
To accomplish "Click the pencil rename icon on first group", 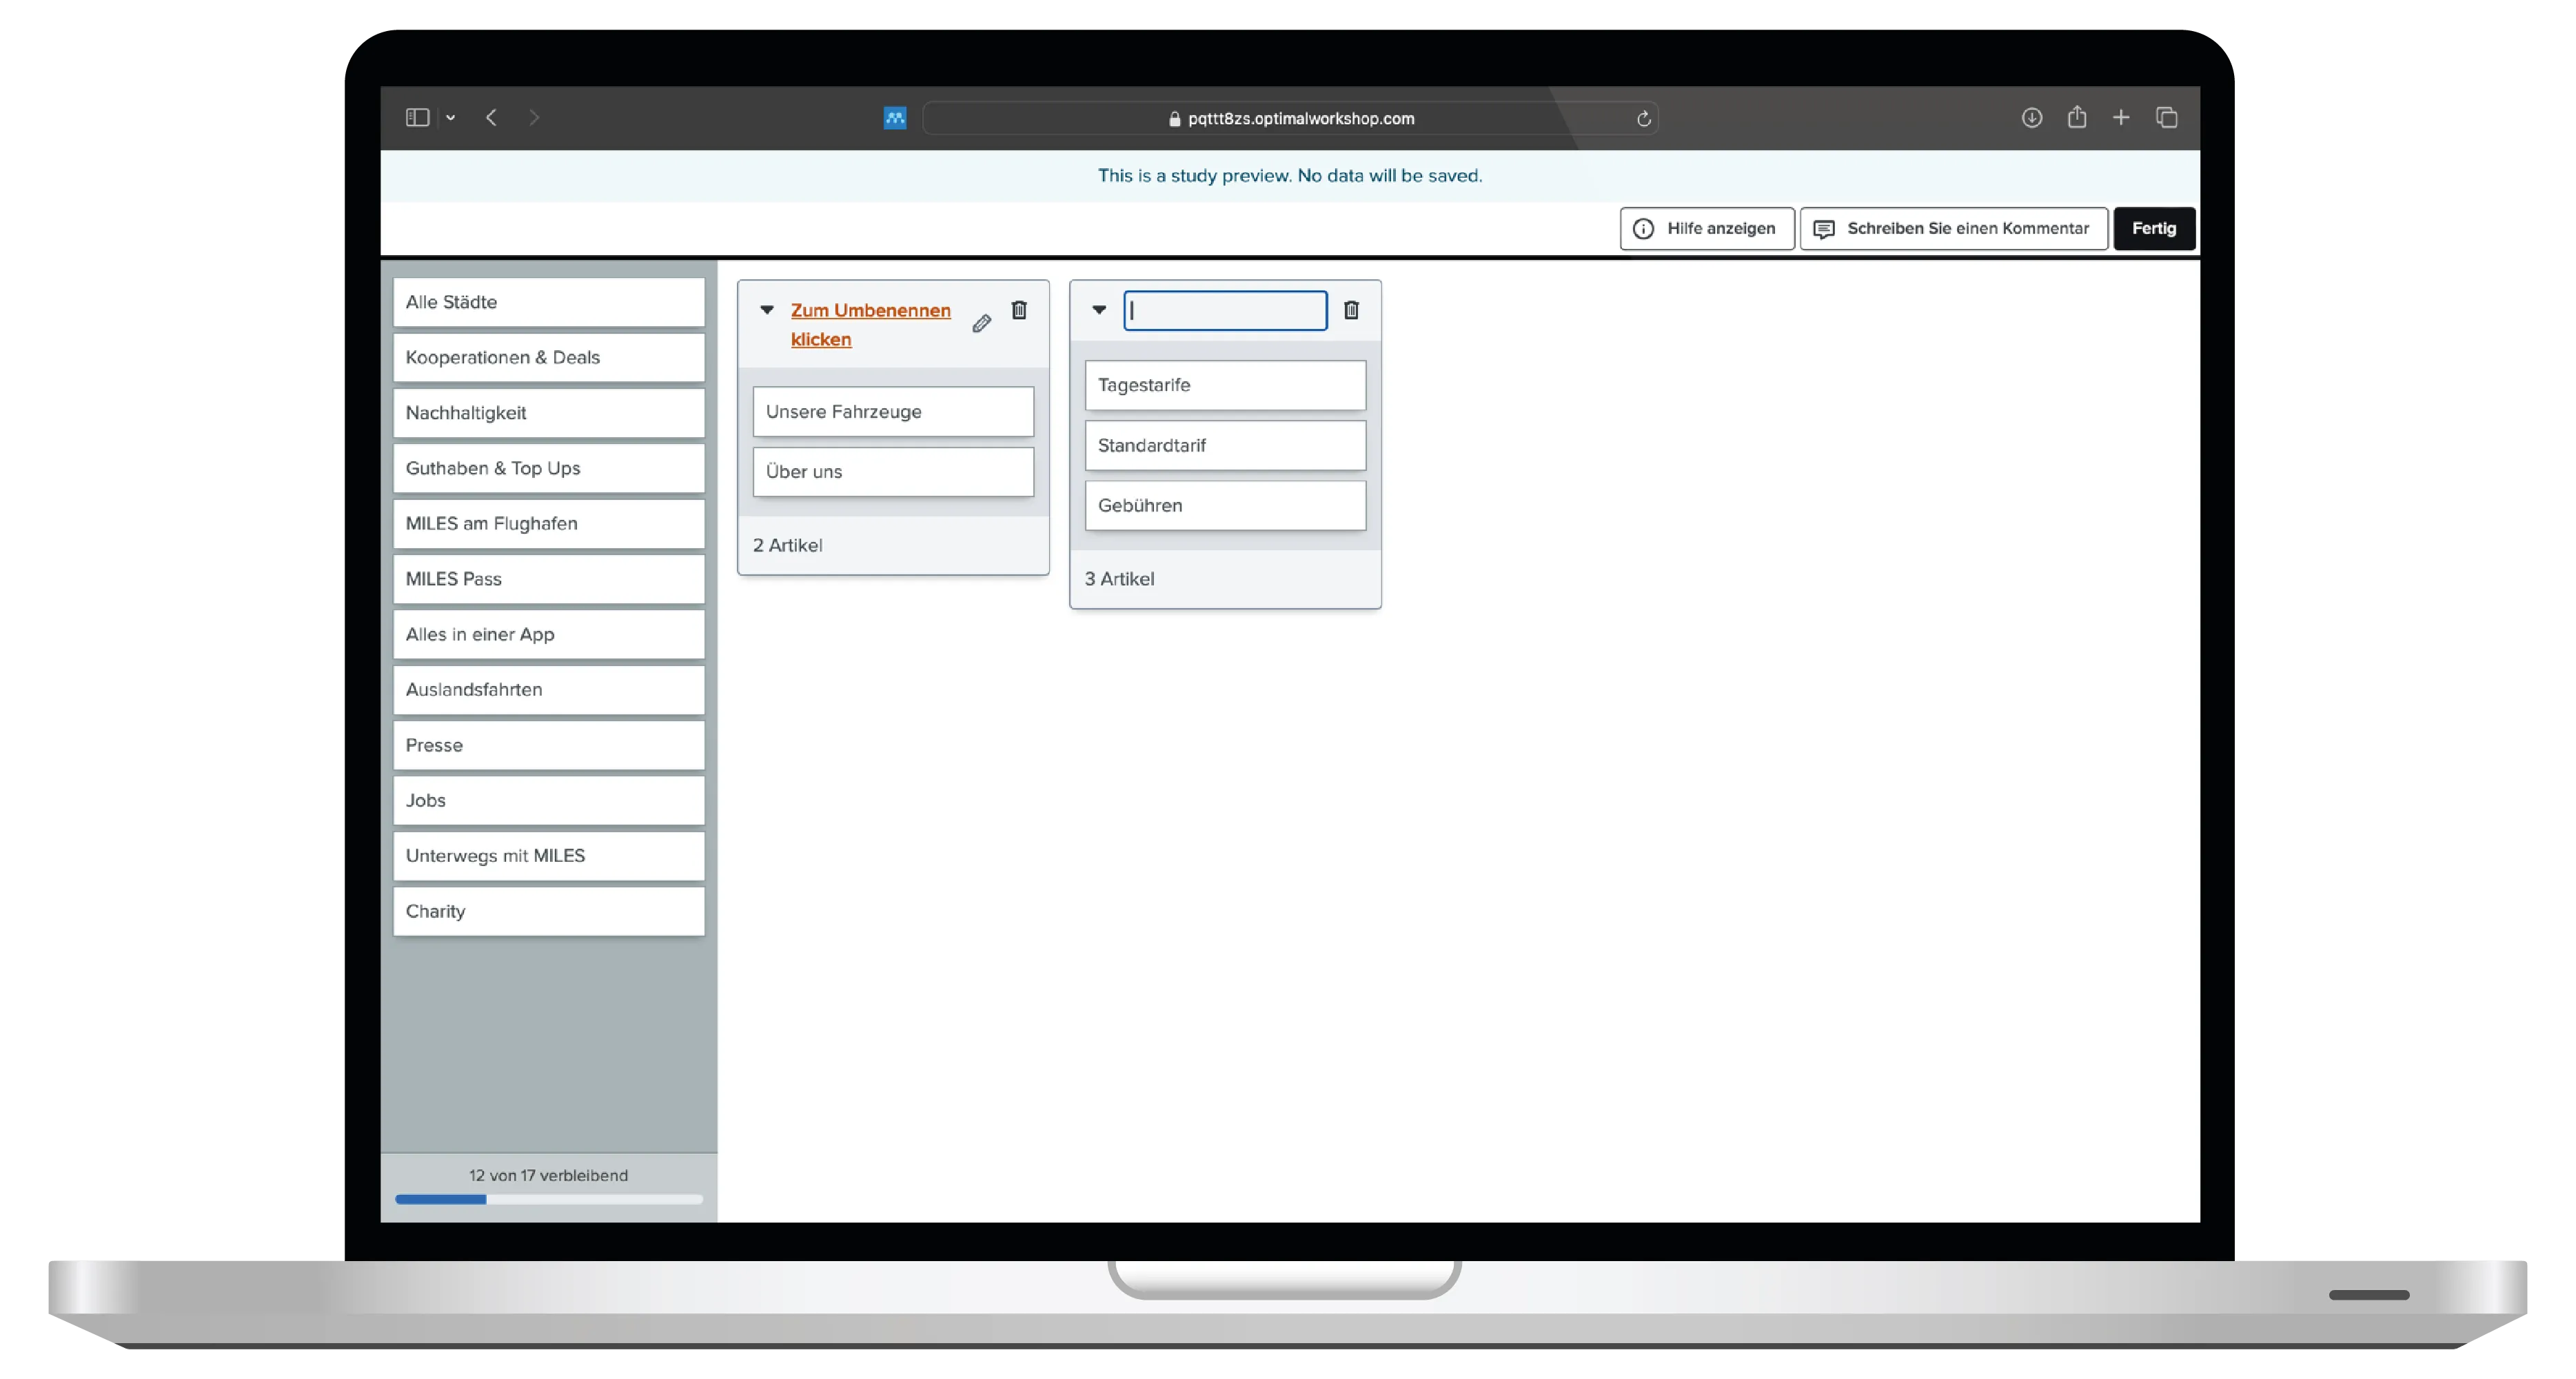I will (982, 323).
